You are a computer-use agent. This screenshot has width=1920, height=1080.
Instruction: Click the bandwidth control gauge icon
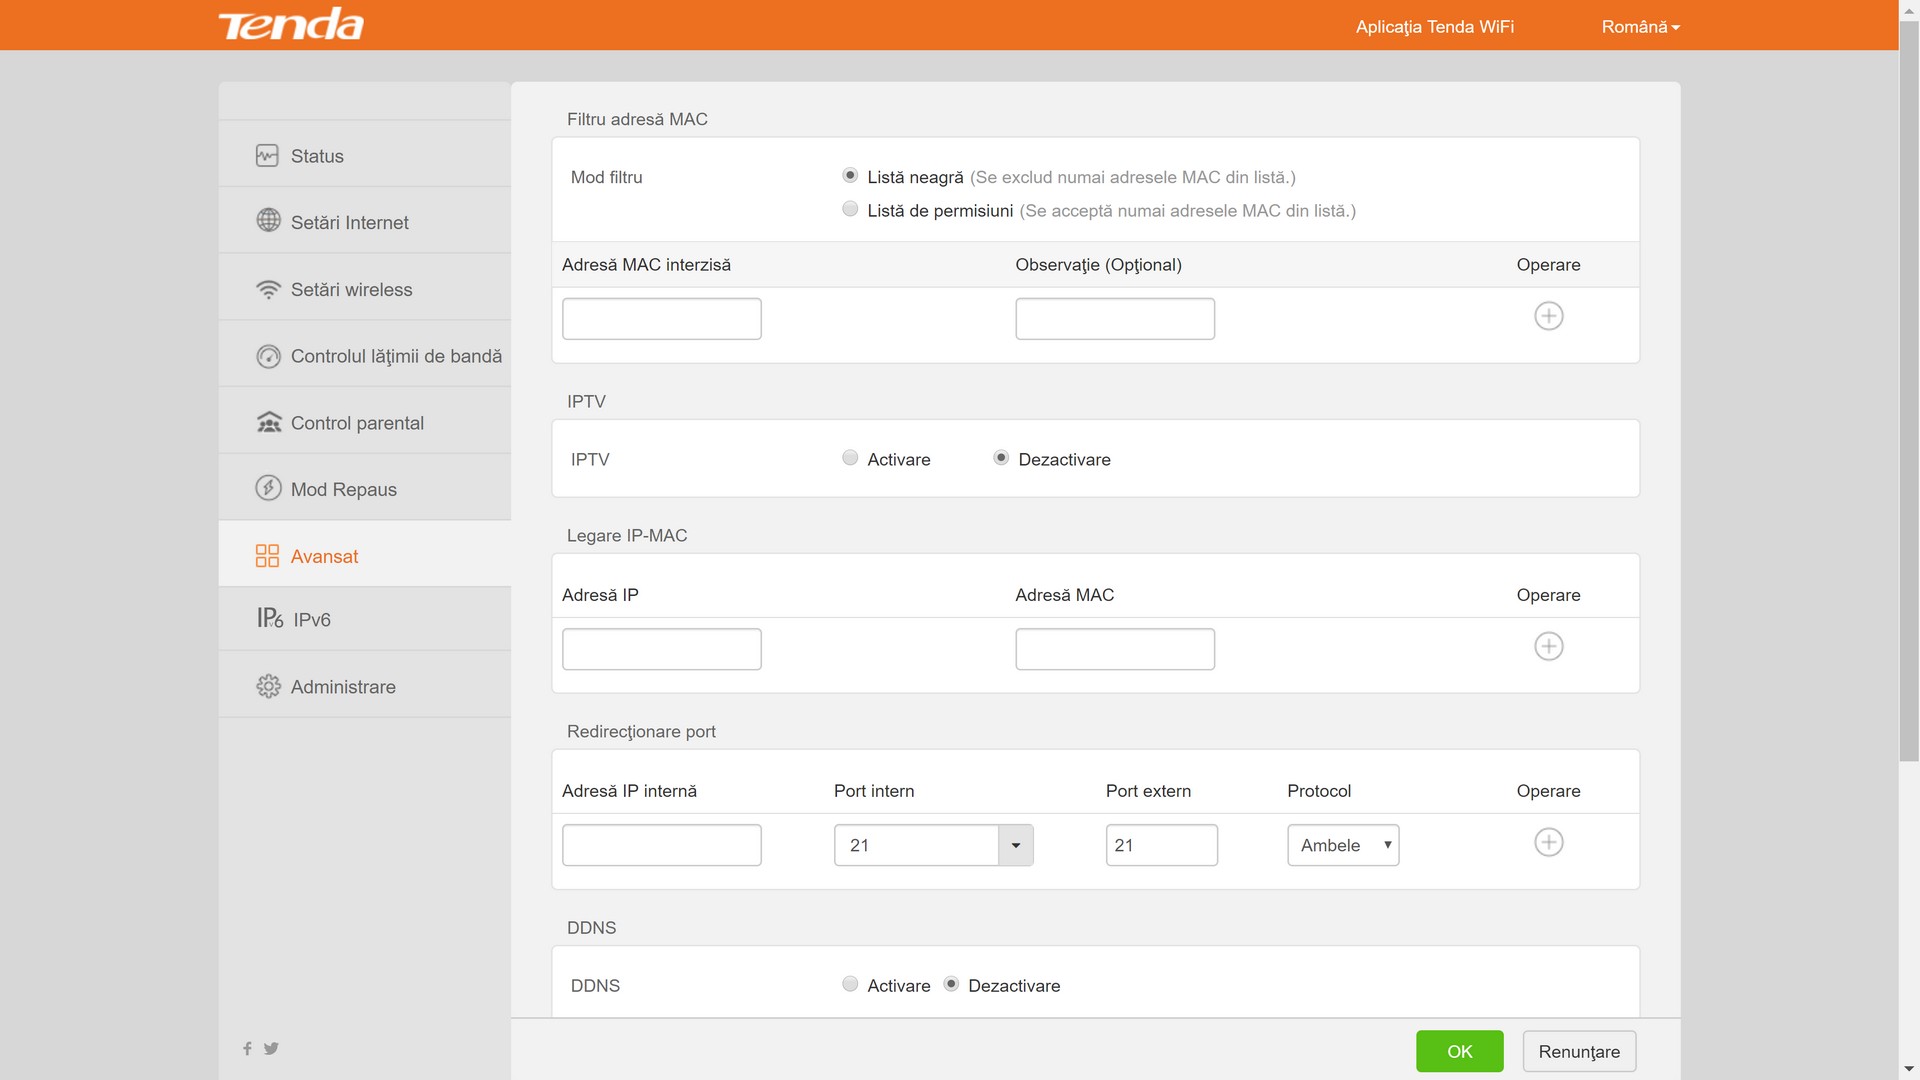268,356
